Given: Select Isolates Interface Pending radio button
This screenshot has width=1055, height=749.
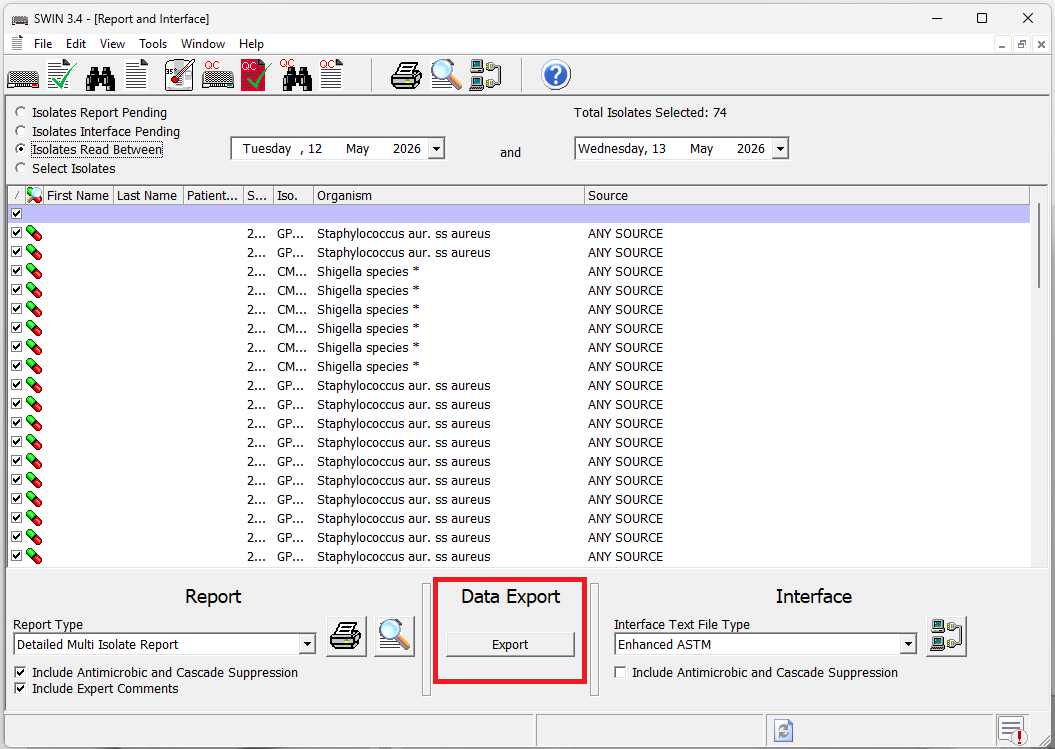Looking at the screenshot, I should [20, 131].
